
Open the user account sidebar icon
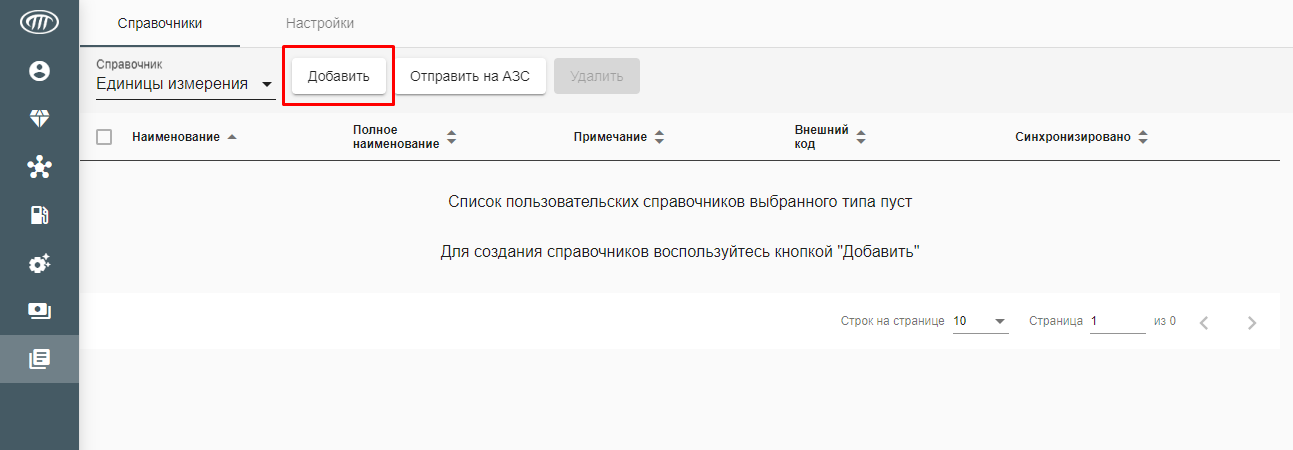pyautogui.click(x=39, y=71)
